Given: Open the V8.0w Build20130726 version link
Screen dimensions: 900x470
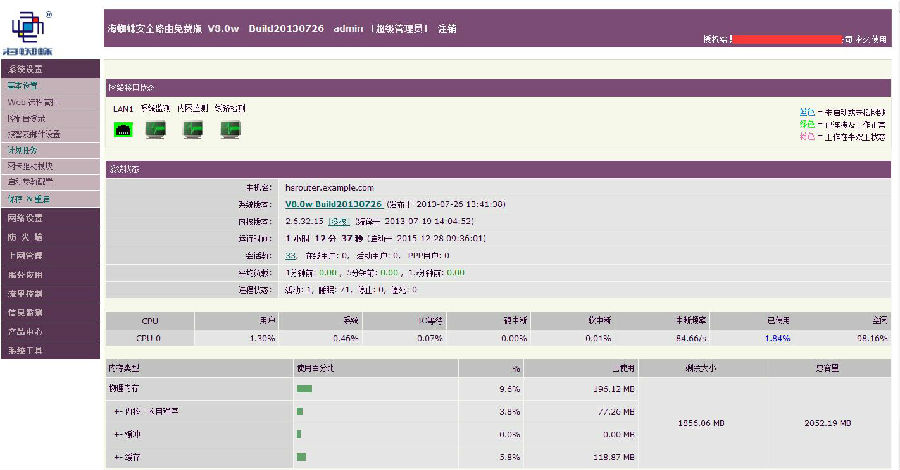Looking at the screenshot, I should click(x=333, y=204).
